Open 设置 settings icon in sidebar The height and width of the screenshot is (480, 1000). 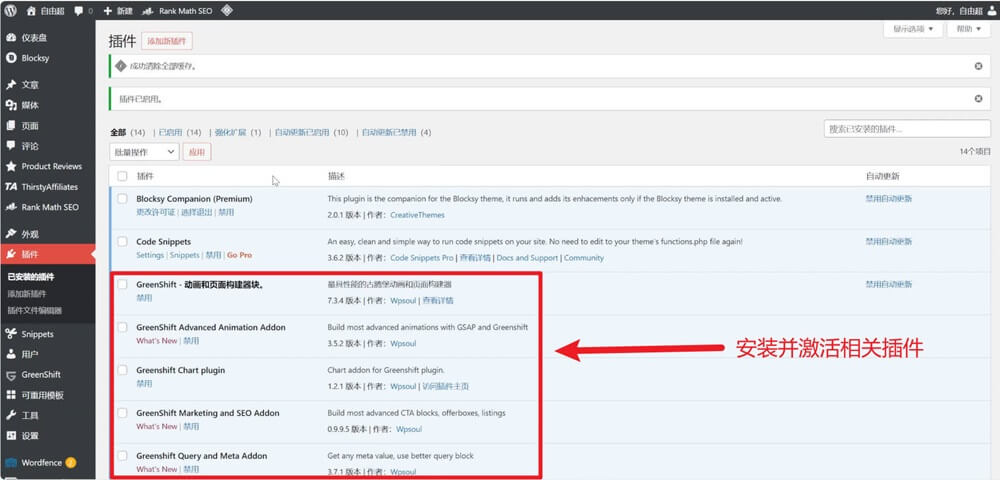click(11, 436)
